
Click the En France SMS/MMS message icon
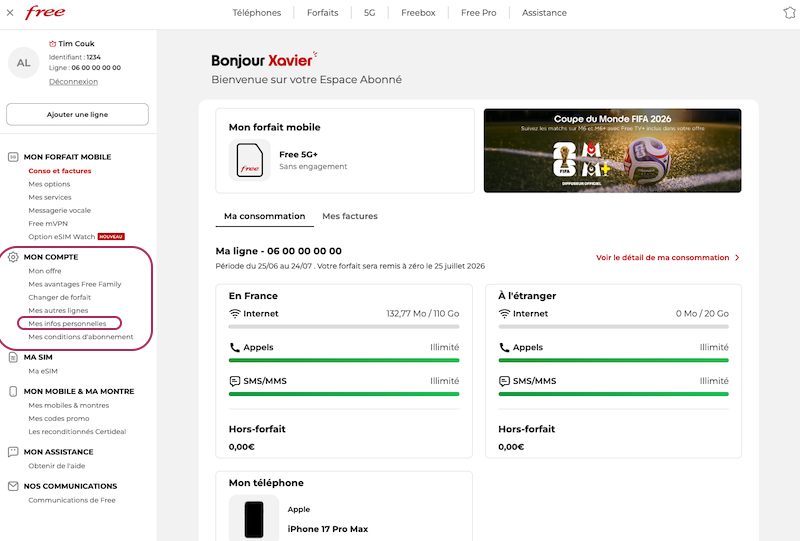click(235, 381)
